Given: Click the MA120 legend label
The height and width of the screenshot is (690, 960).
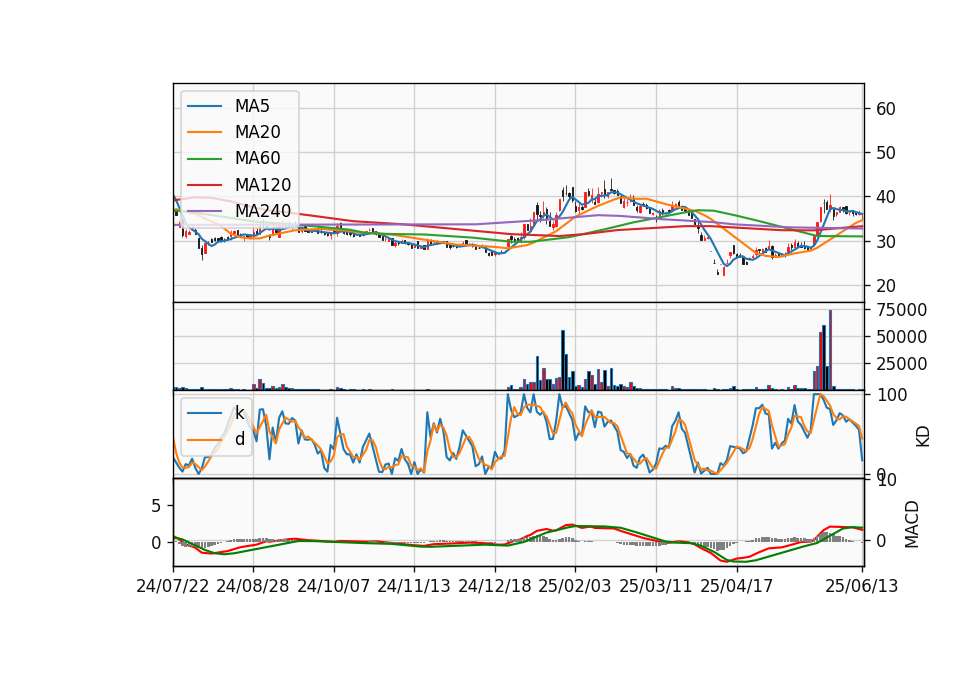Looking at the screenshot, I should point(263,185).
